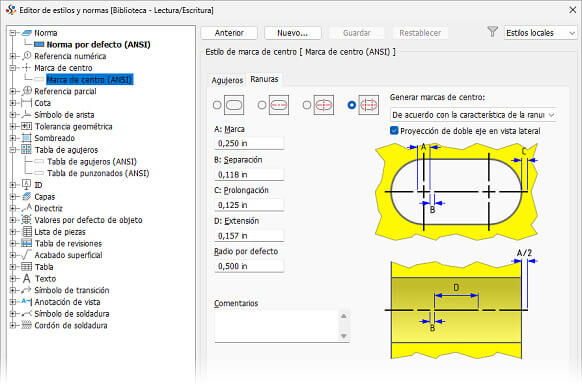Select the slot with double cross radio option
Image resolution: width=582 pixels, height=385 pixels.
tap(352, 105)
